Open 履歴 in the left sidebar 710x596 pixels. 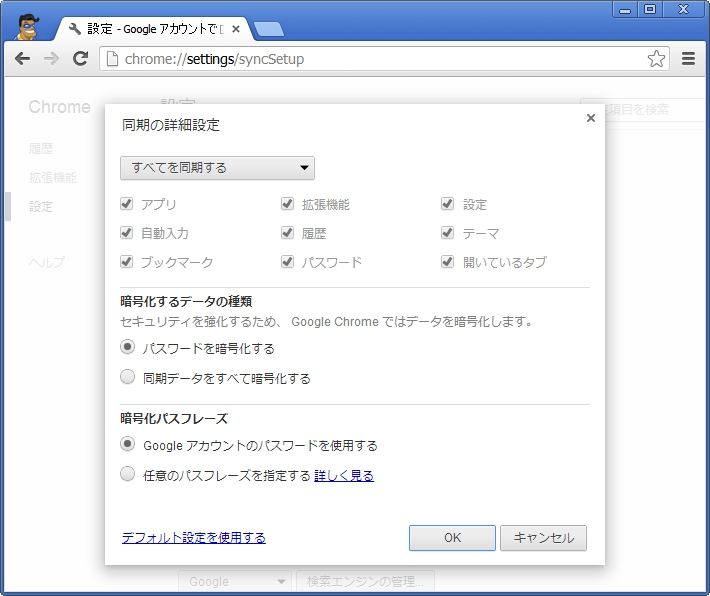coord(41,149)
